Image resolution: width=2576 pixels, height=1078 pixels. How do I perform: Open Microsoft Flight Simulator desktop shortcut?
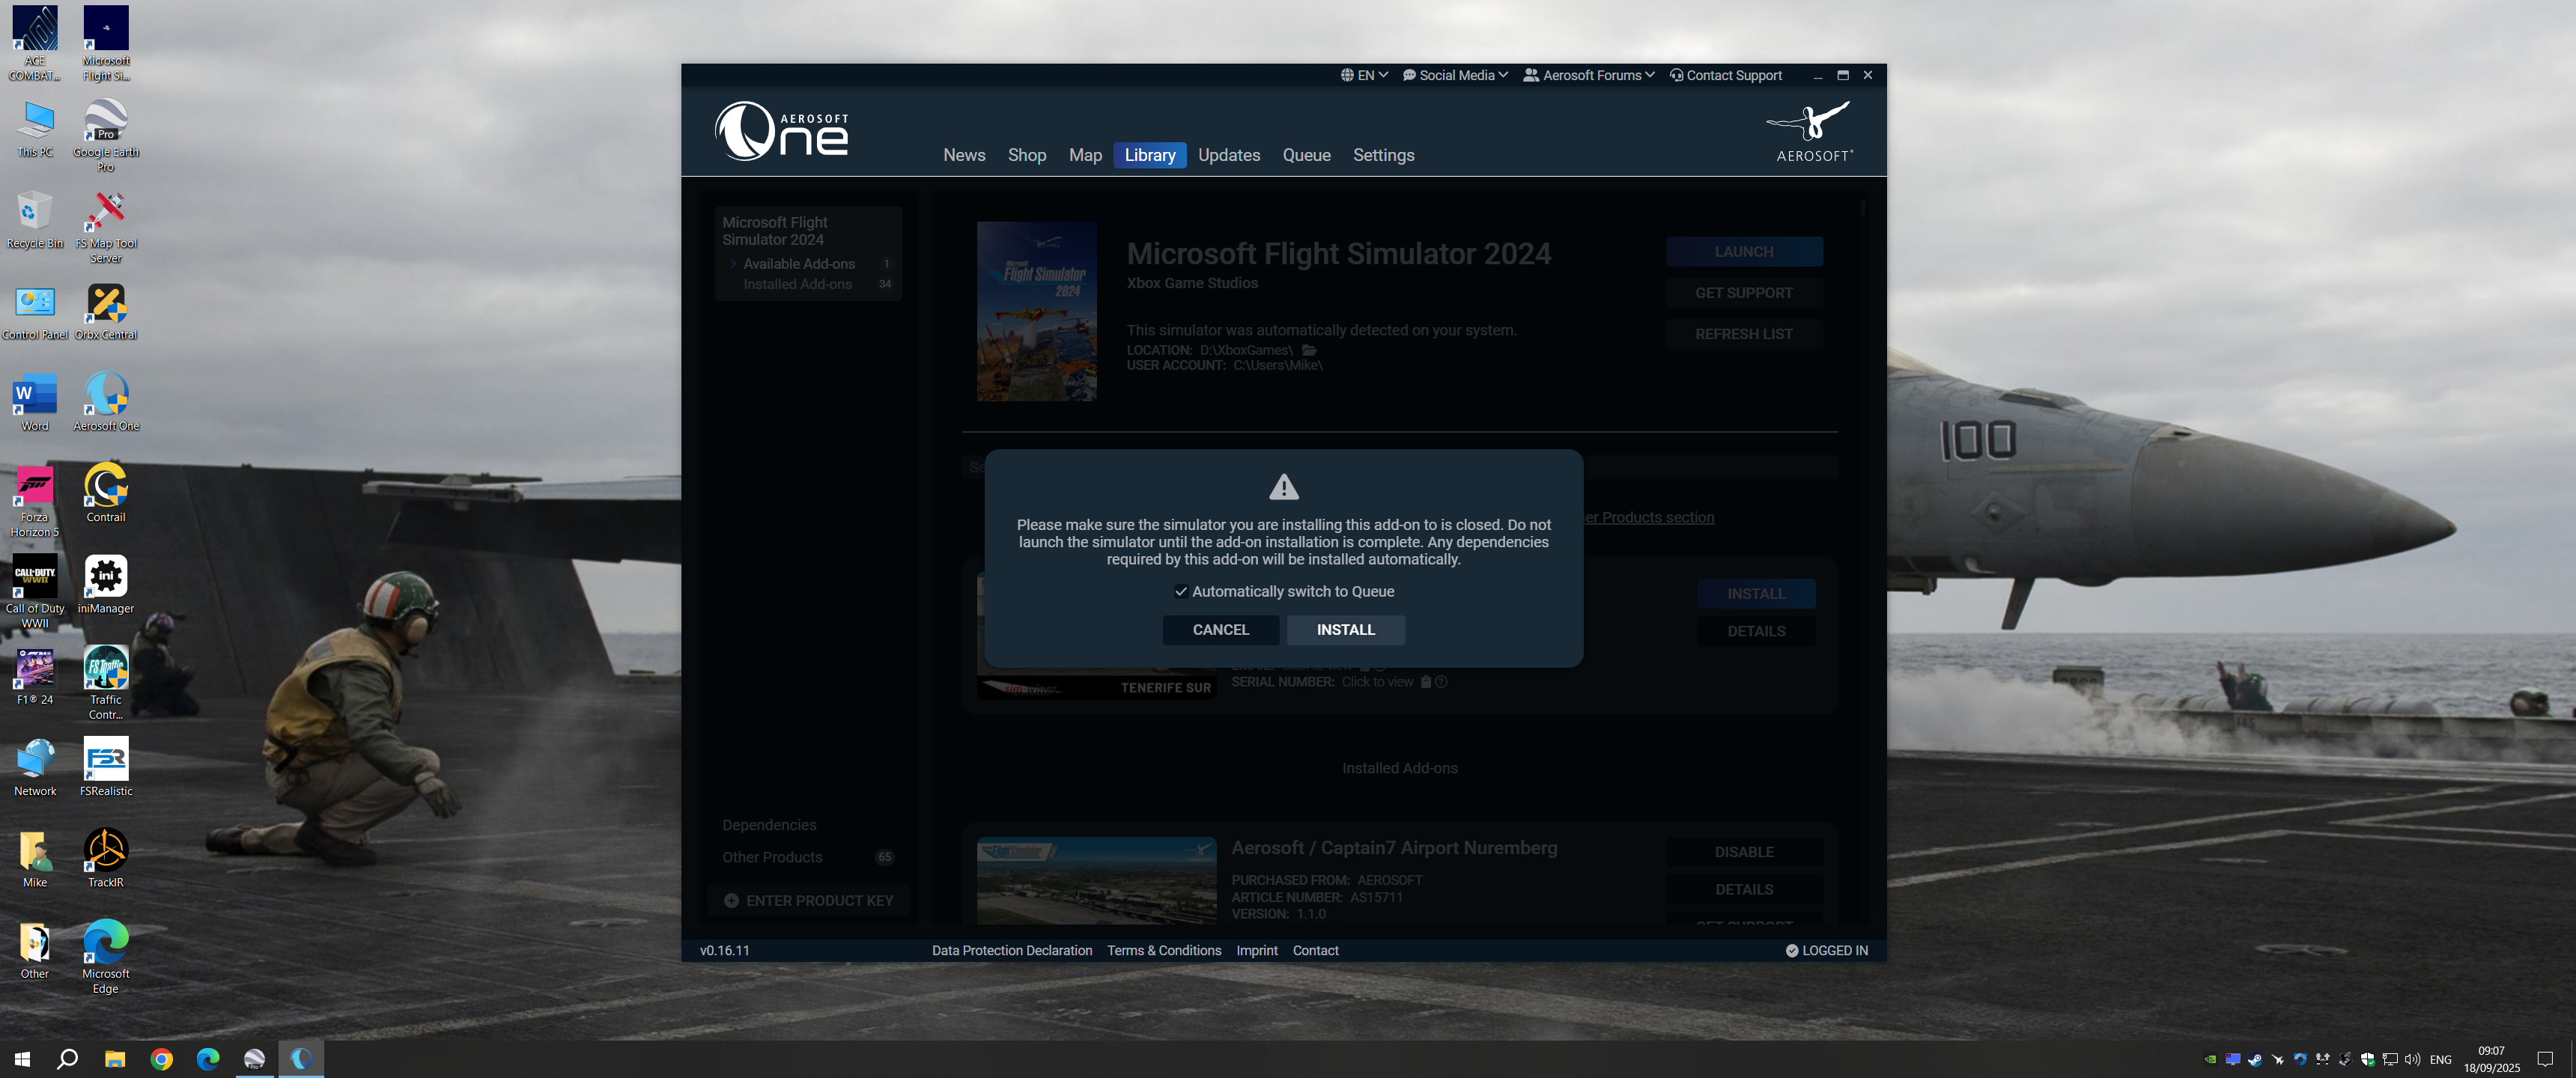106,44
